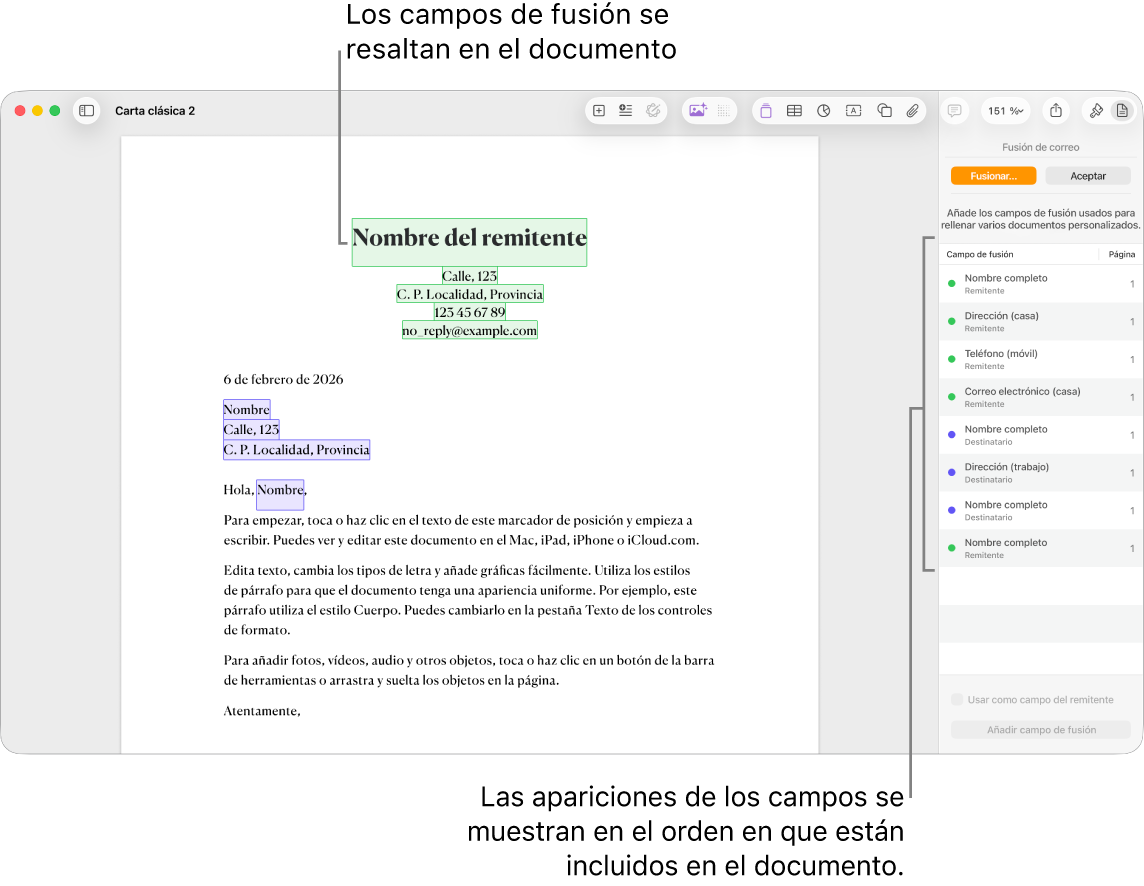Select the Document inspector icon
The width and height of the screenshot is (1144, 886).
pos(1122,111)
